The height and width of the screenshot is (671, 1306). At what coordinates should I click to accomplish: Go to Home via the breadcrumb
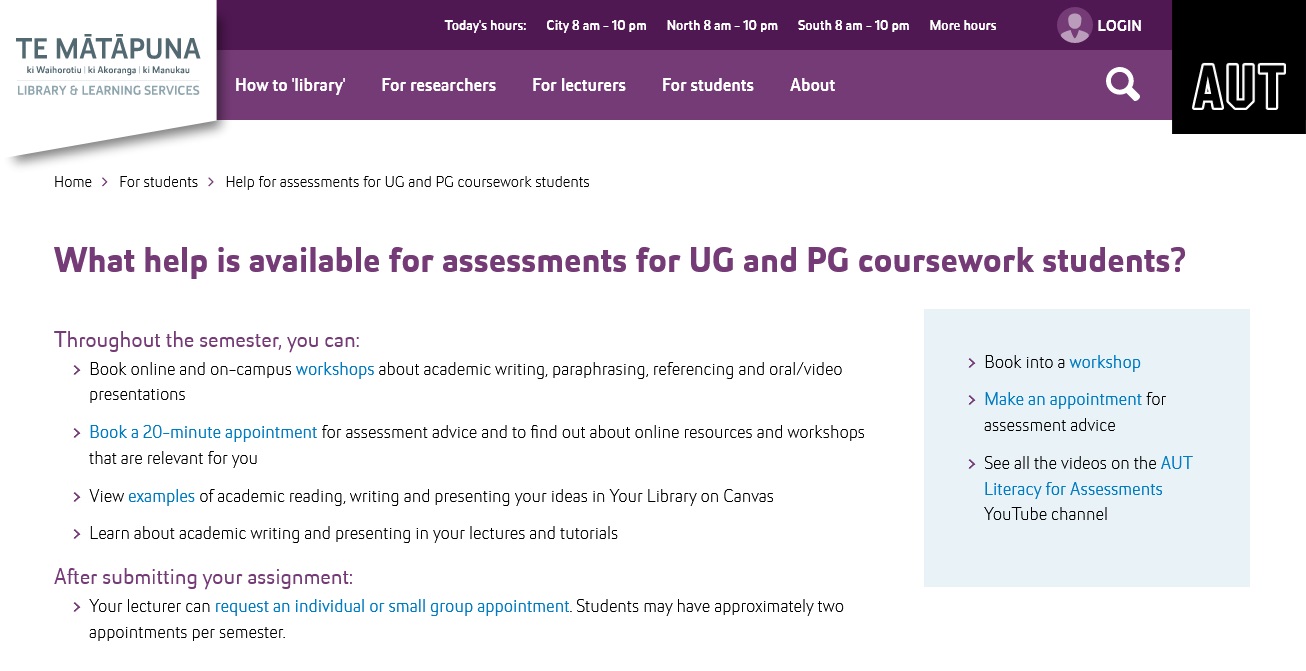[72, 182]
